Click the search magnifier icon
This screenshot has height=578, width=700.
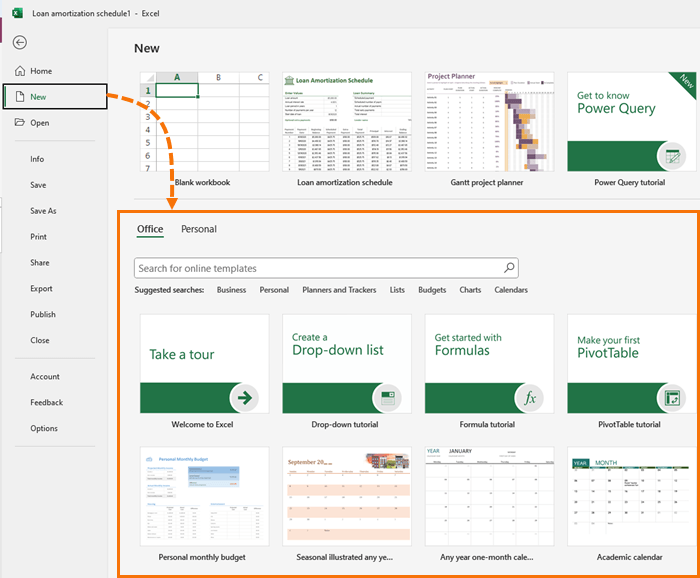coord(509,268)
